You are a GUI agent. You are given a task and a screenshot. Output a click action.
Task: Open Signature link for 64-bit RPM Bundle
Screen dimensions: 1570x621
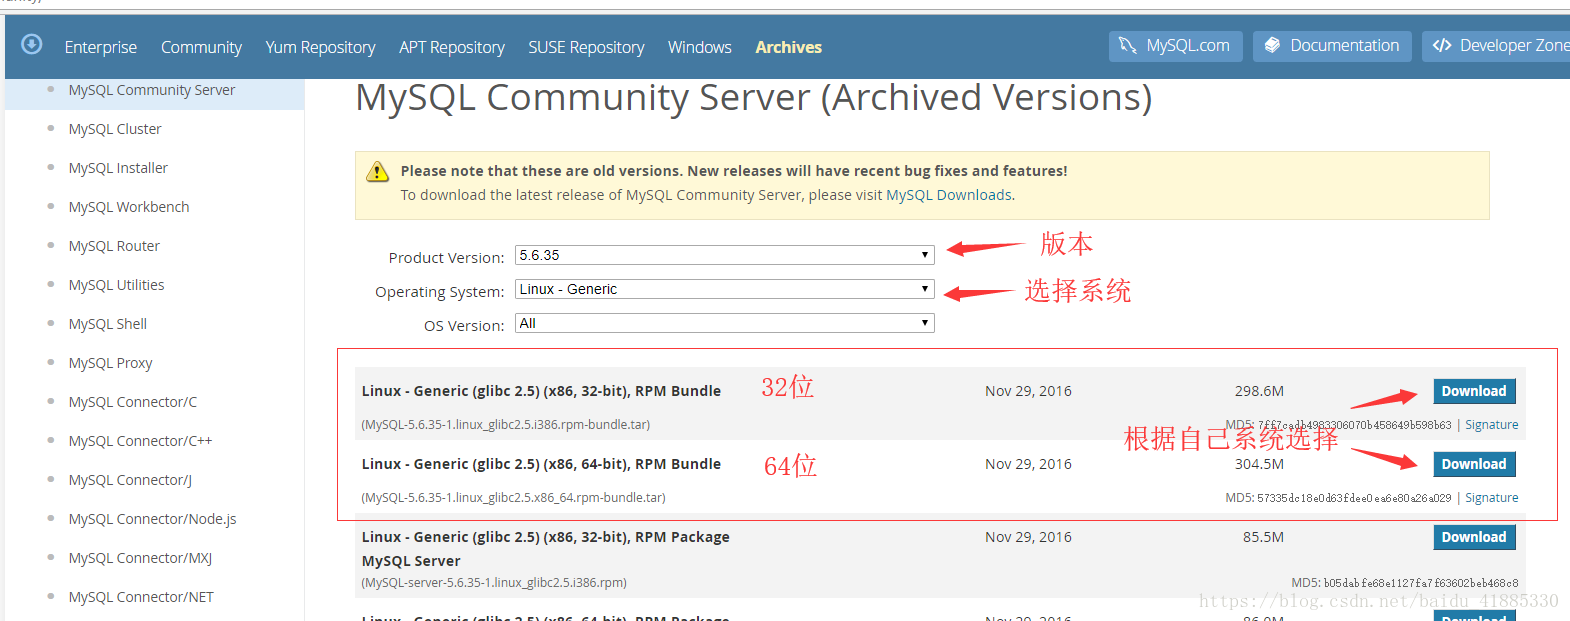click(x=1491, y=498)
